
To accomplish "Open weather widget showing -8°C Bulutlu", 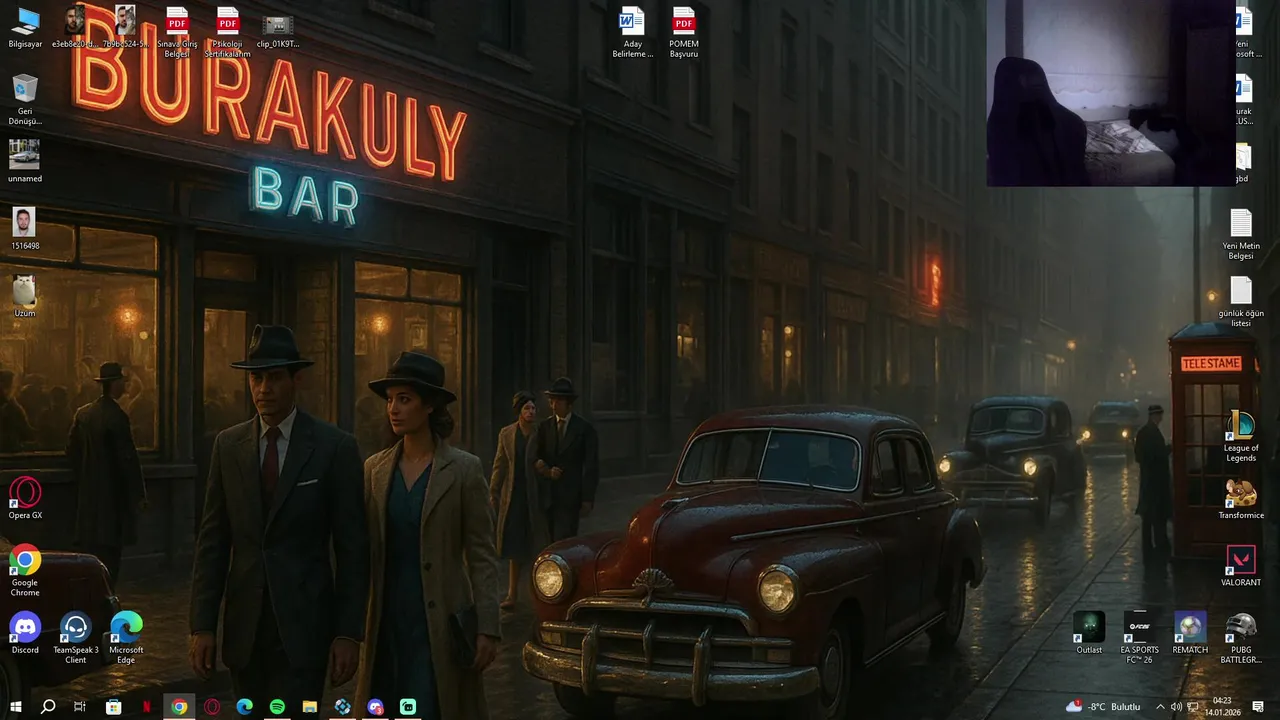I will pyautogui.click(x=1103, y=707).
